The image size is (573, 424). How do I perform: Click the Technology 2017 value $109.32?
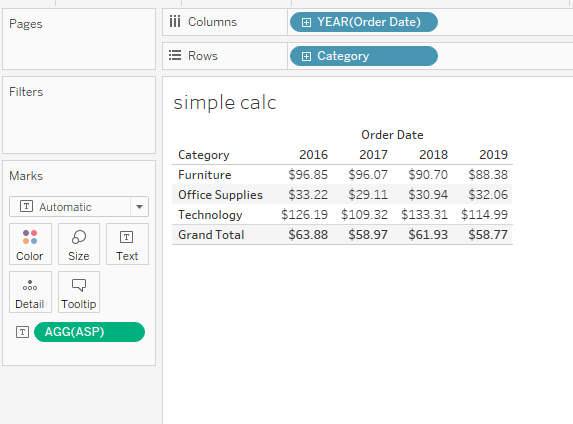point(364,215)
